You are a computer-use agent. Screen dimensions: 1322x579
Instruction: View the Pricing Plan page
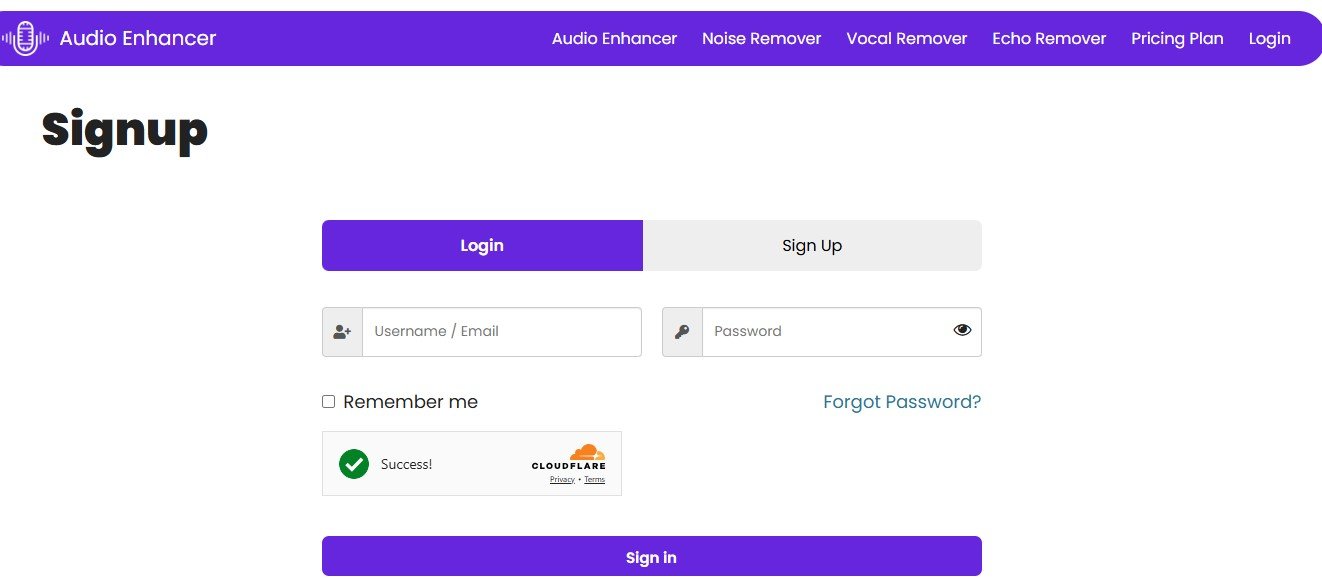point(1177,39)
